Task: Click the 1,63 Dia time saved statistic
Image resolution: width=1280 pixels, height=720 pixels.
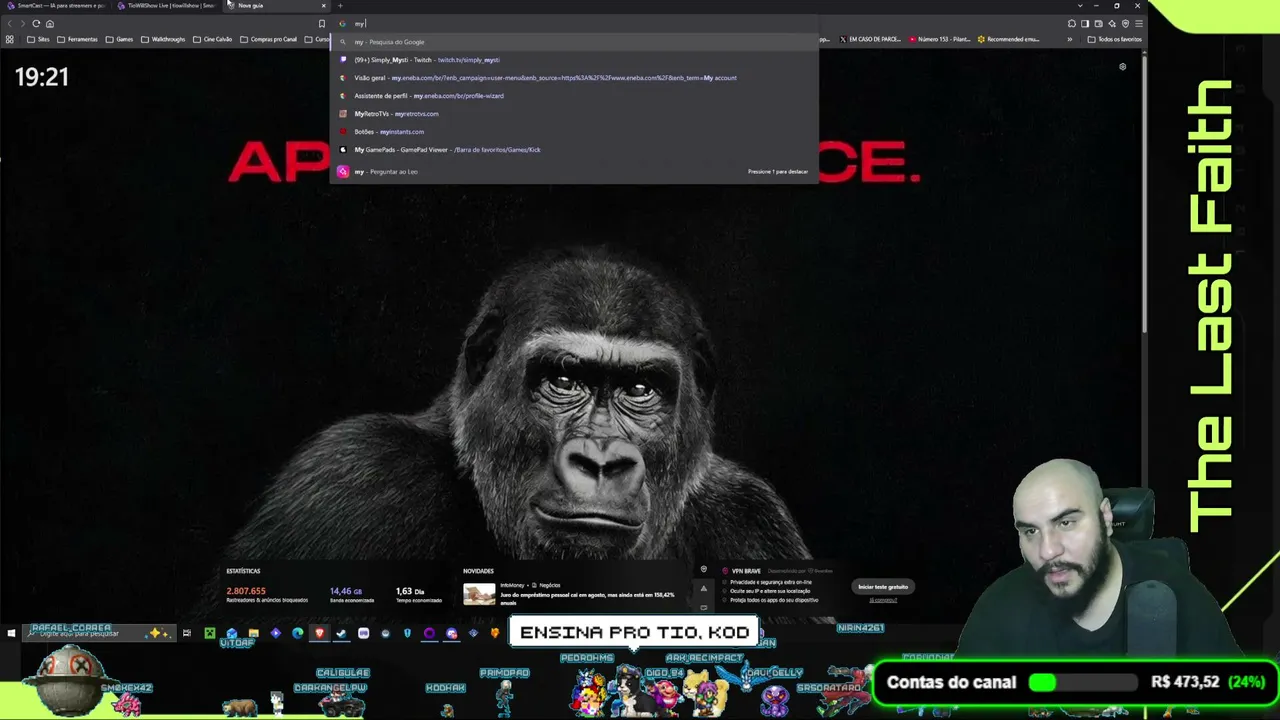Action: click(x=411, y=591)
